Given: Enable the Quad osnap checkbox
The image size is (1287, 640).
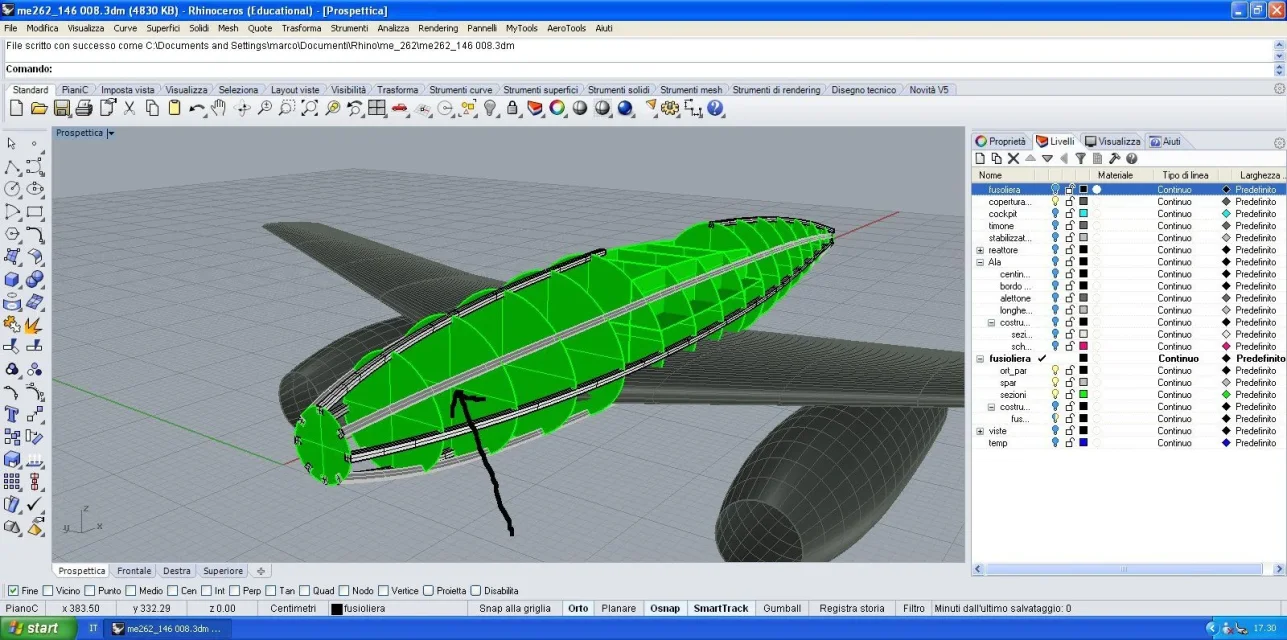Looking at the screenshot, I should pyautogui.click(x=305, y=591).
